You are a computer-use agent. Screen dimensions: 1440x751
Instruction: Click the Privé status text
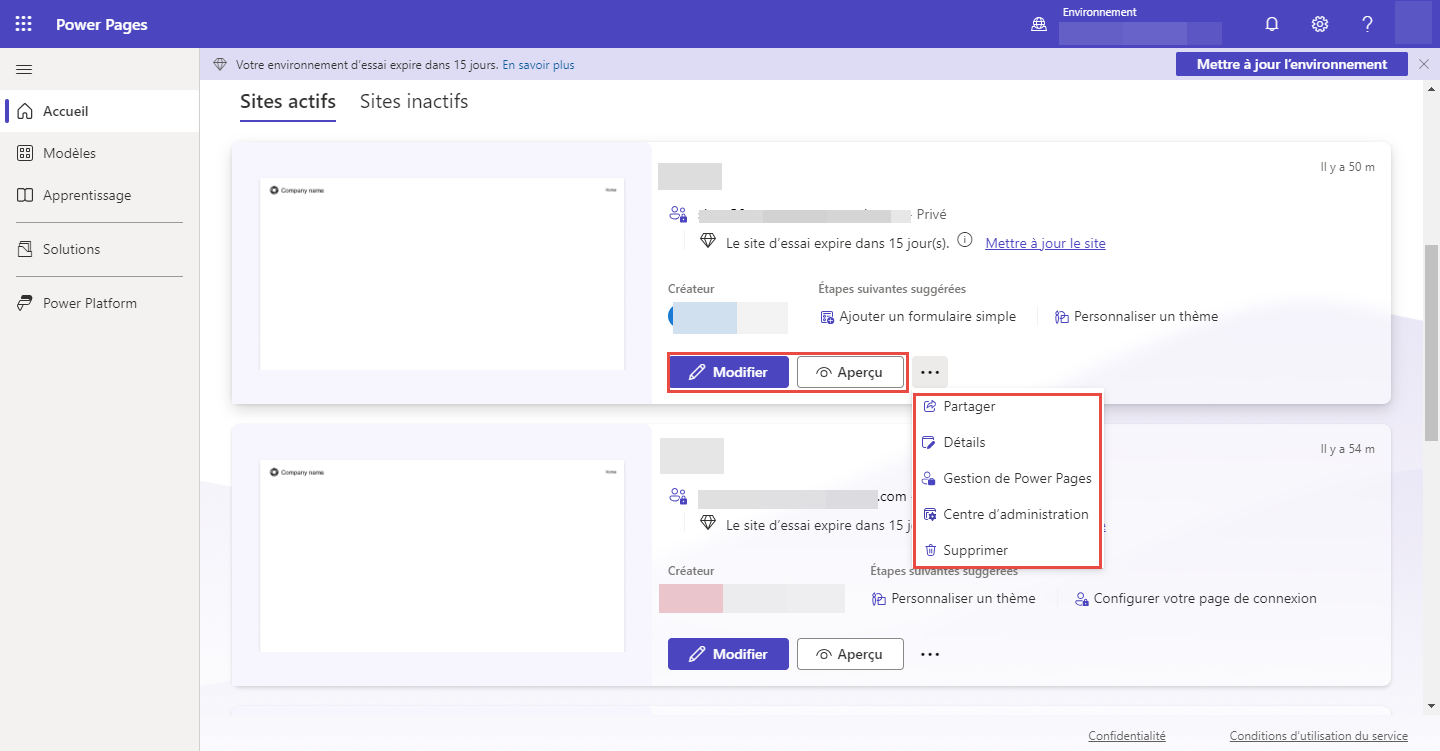pos(931,214)
